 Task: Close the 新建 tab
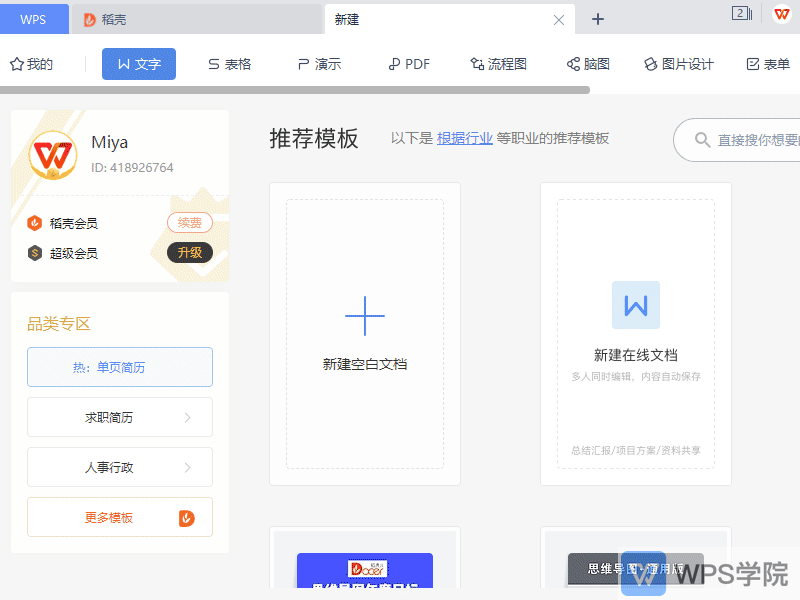pyautogui.click(x=559, y=20)
